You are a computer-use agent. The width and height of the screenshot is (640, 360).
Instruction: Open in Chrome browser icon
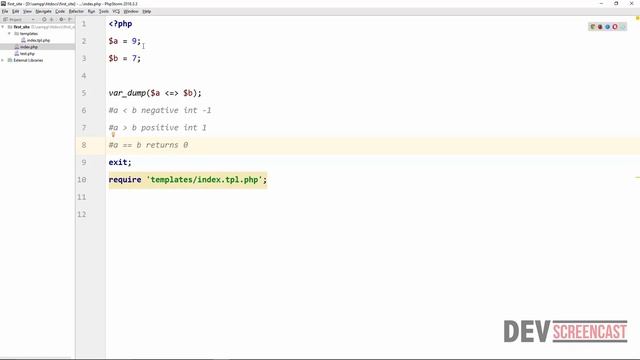coord(593,27)
